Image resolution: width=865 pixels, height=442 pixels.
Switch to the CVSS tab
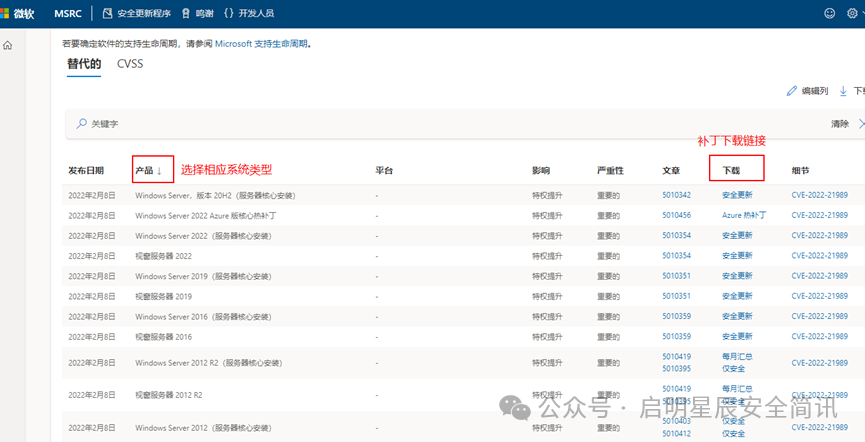[130, 64]
